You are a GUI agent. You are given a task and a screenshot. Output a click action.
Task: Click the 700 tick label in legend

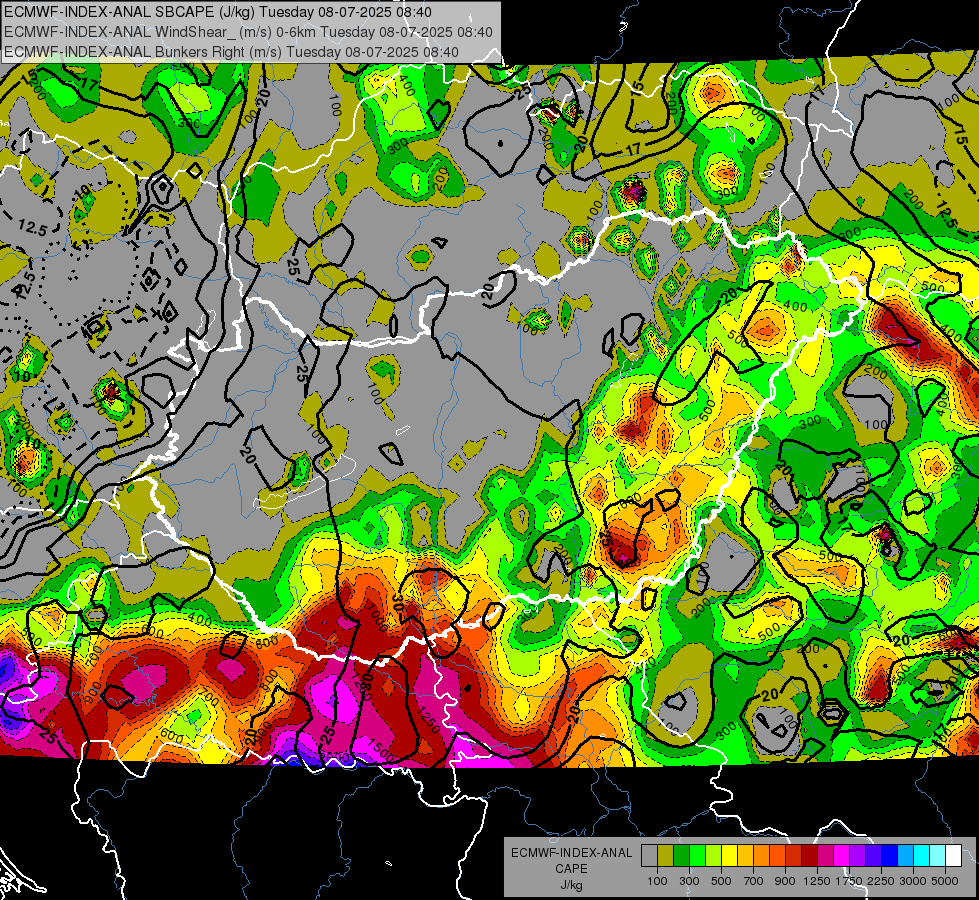[754, 881]
